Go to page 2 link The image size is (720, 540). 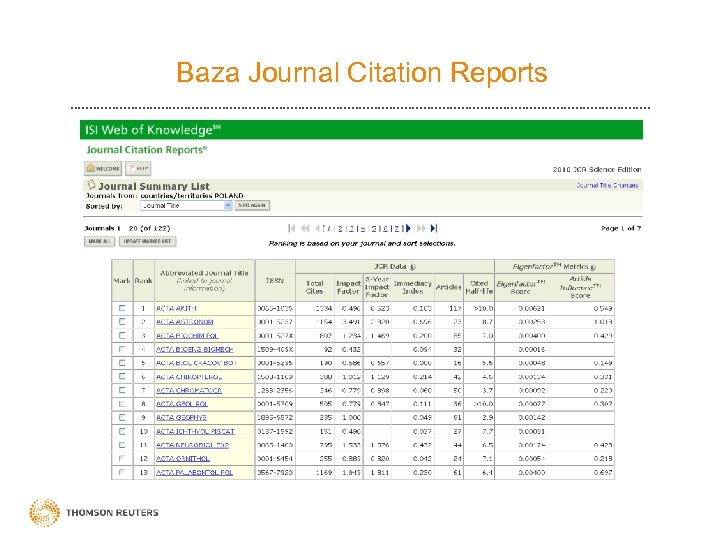[340, 228]
